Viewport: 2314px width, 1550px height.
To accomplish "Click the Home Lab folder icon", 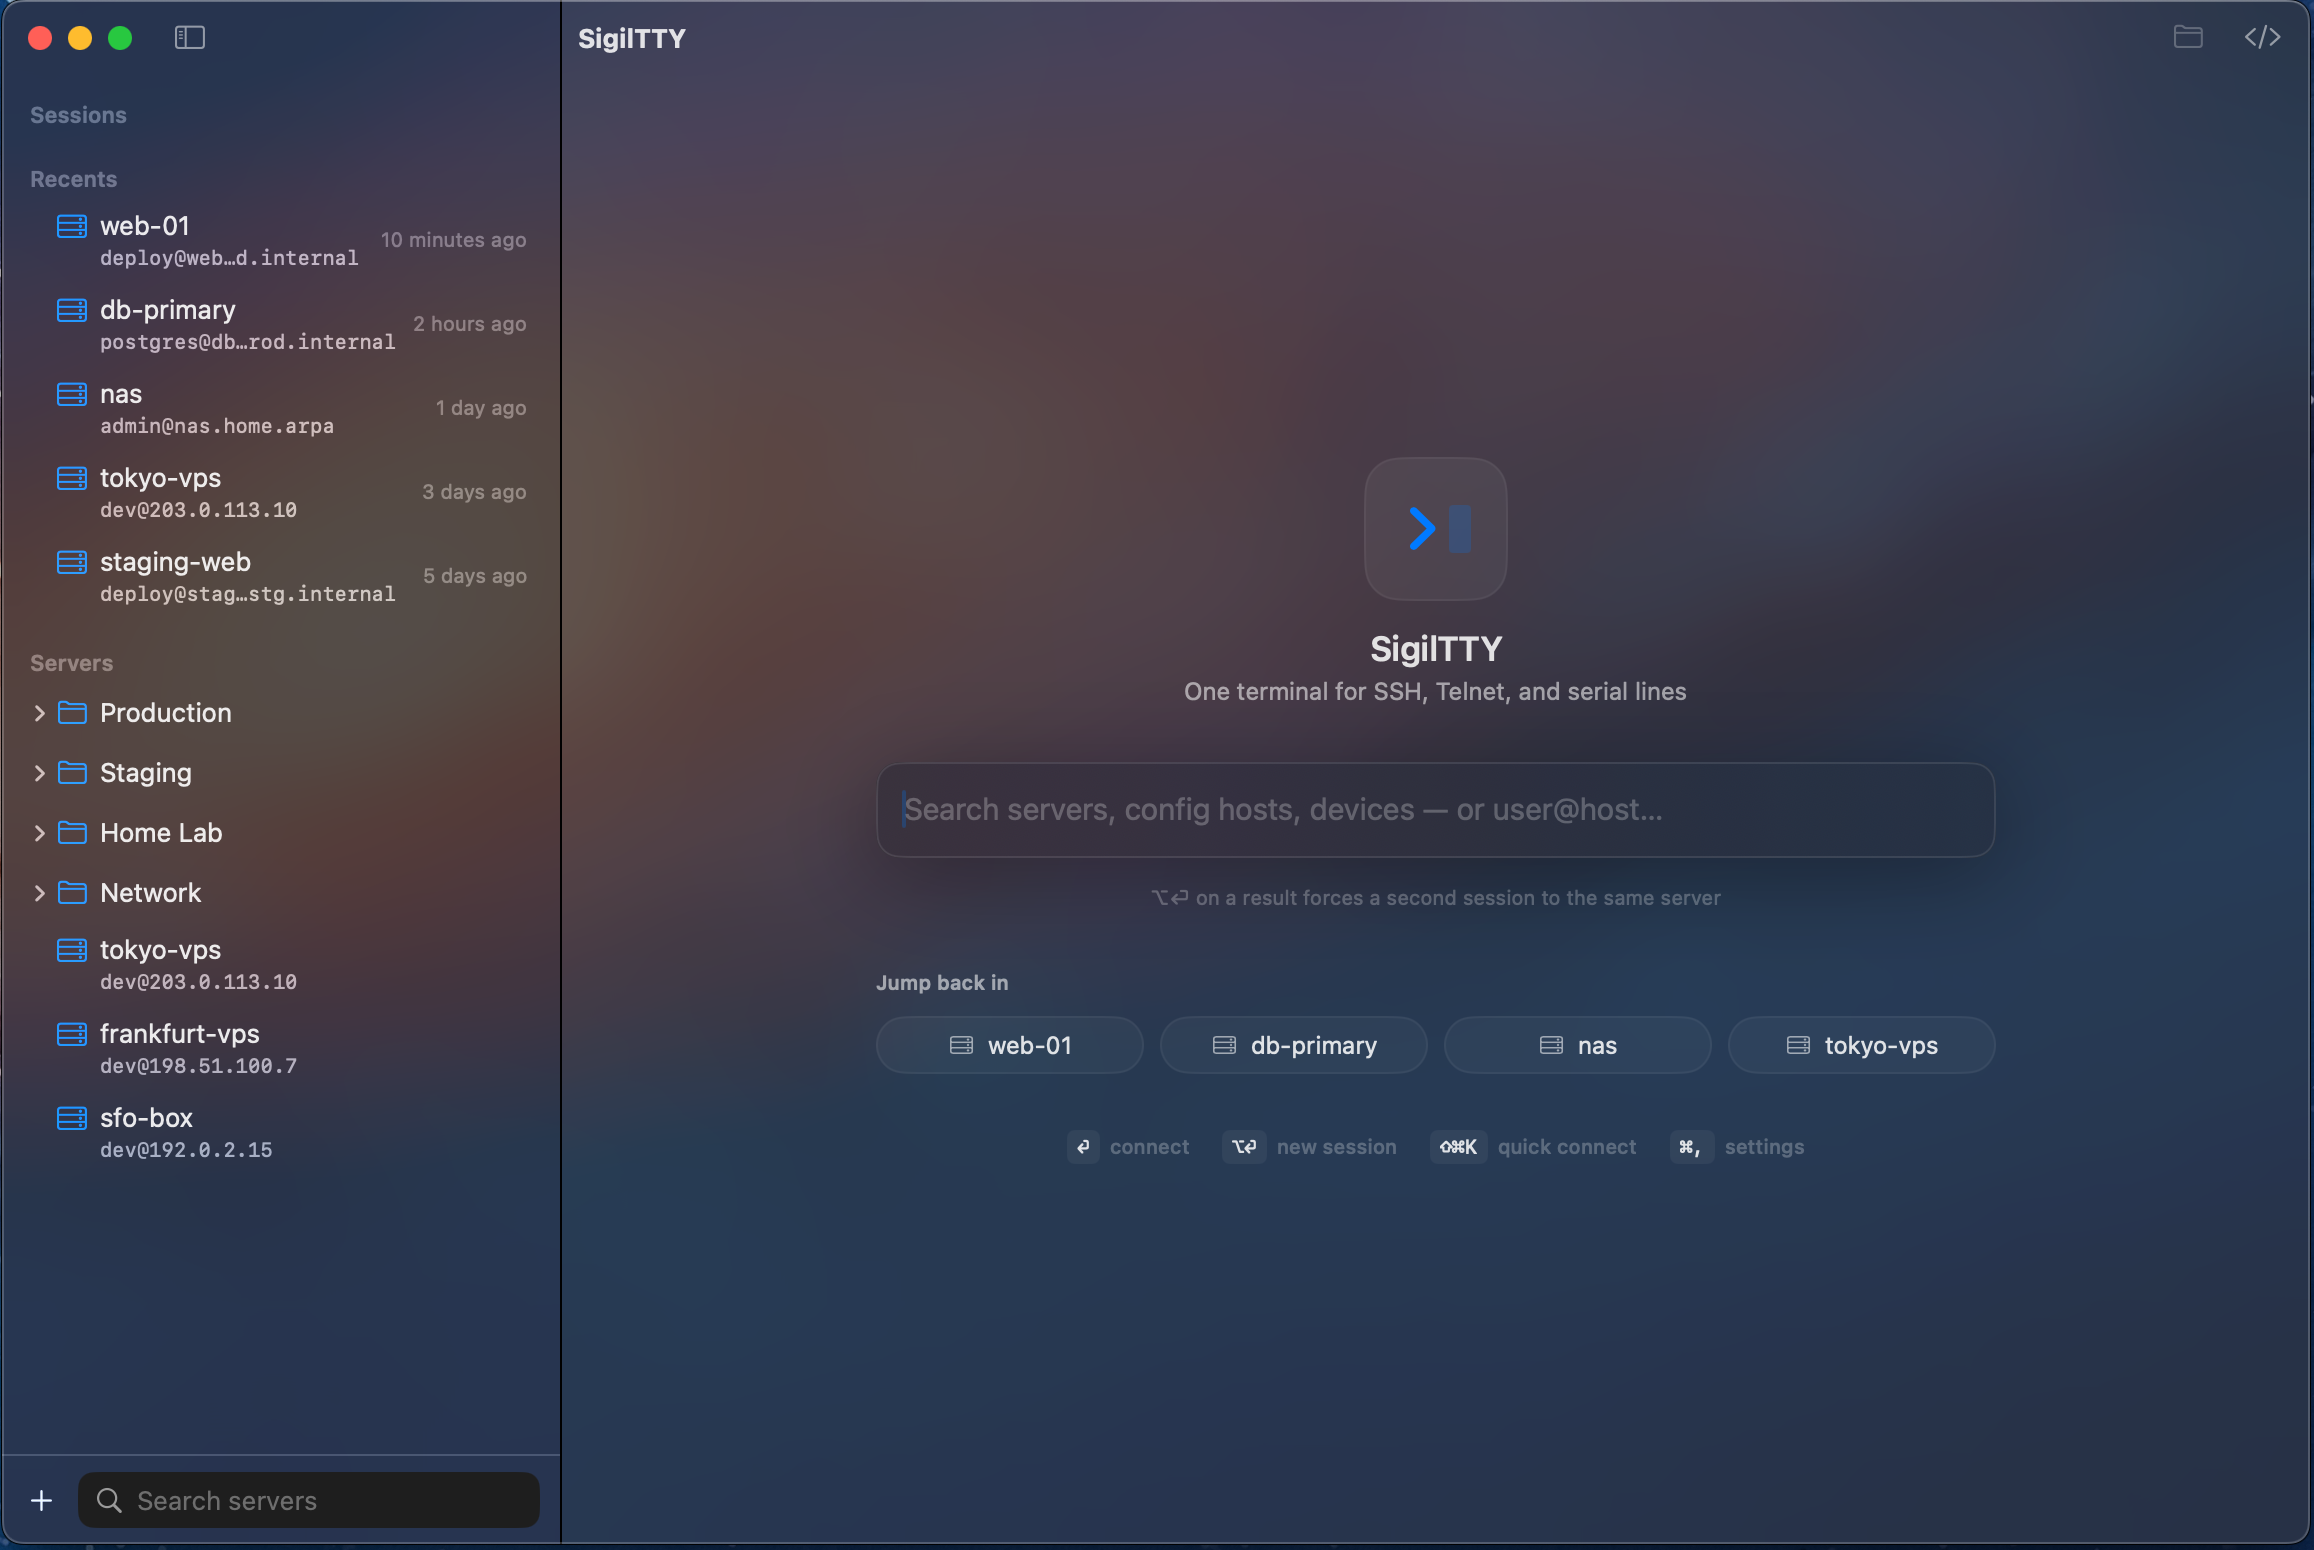I will click(x=72, y=833).
